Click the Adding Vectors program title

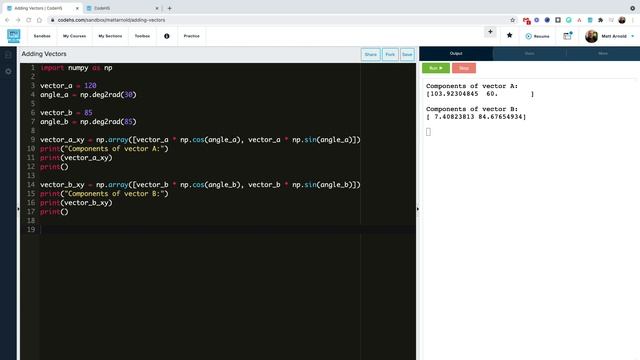[44, 54]
